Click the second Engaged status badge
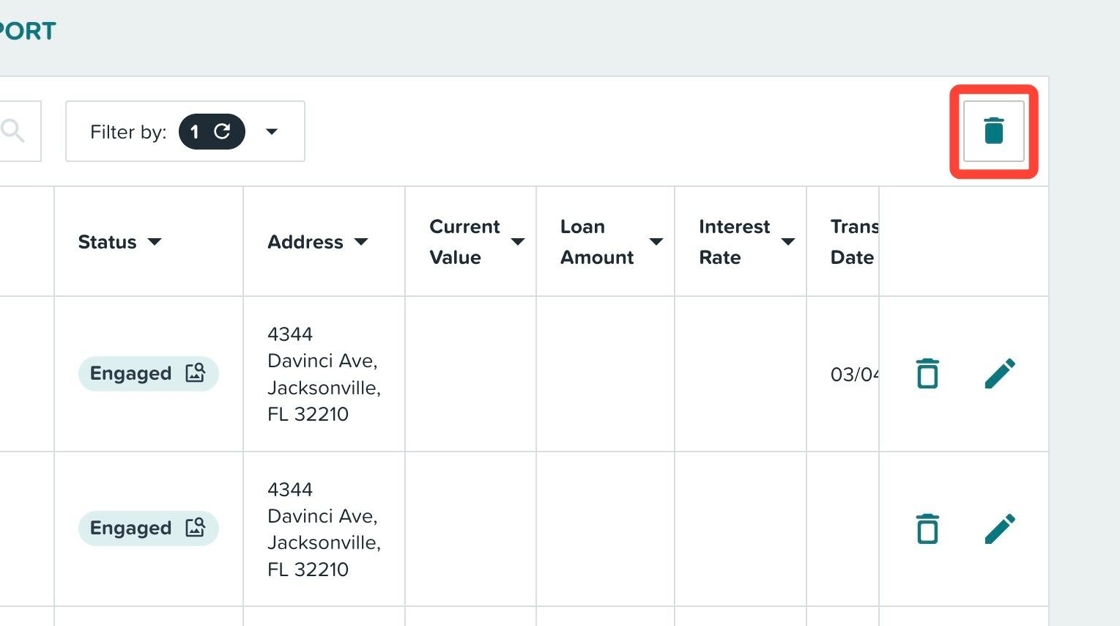Viewport: 1120px width, 626px height. tap(131, 528)
